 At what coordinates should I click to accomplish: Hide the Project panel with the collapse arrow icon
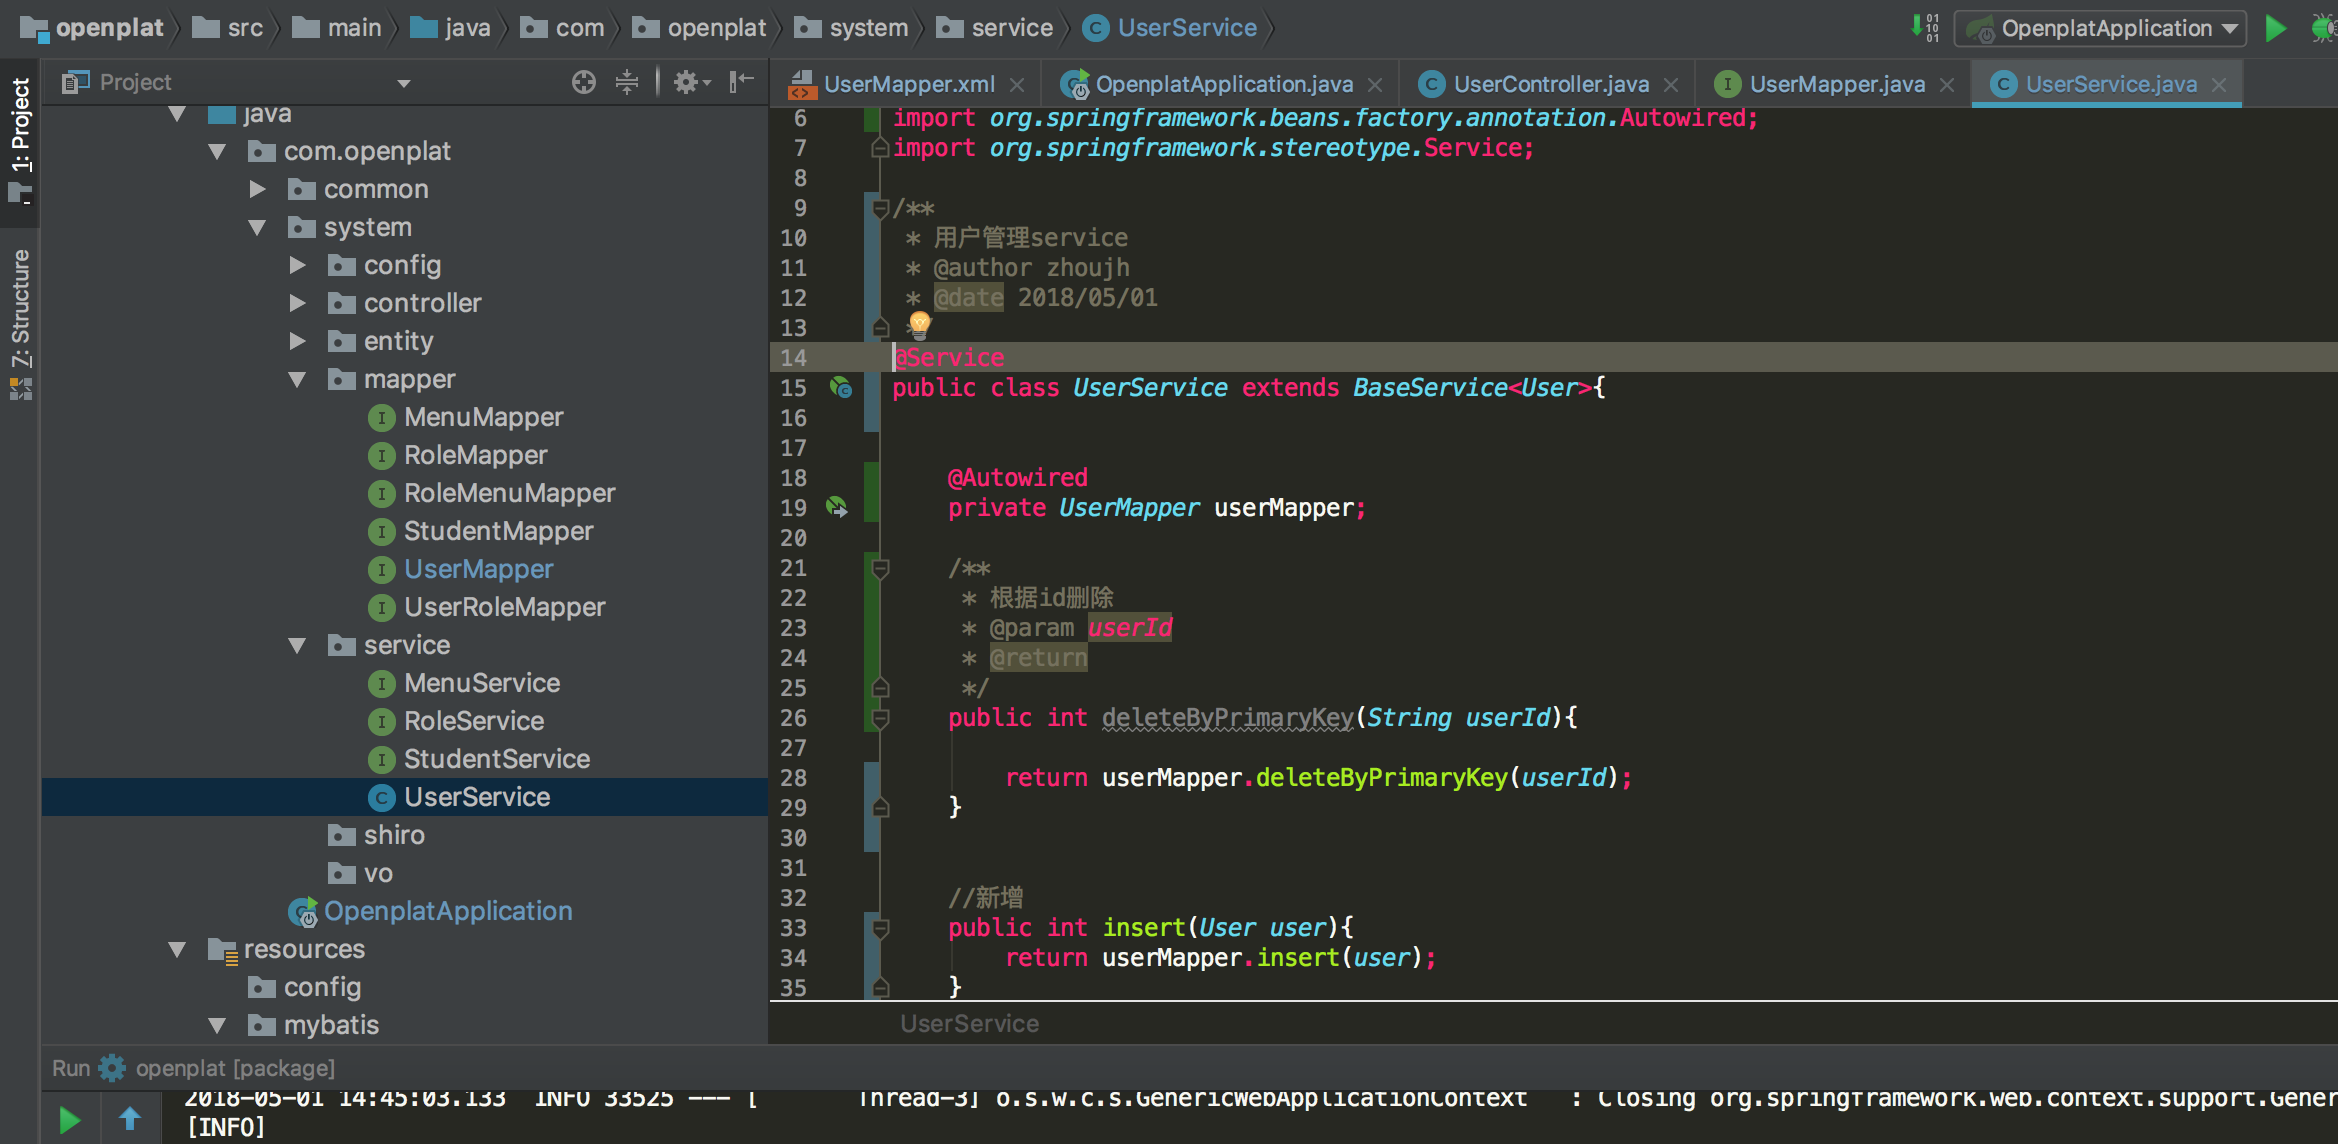(x=741, y=82)
